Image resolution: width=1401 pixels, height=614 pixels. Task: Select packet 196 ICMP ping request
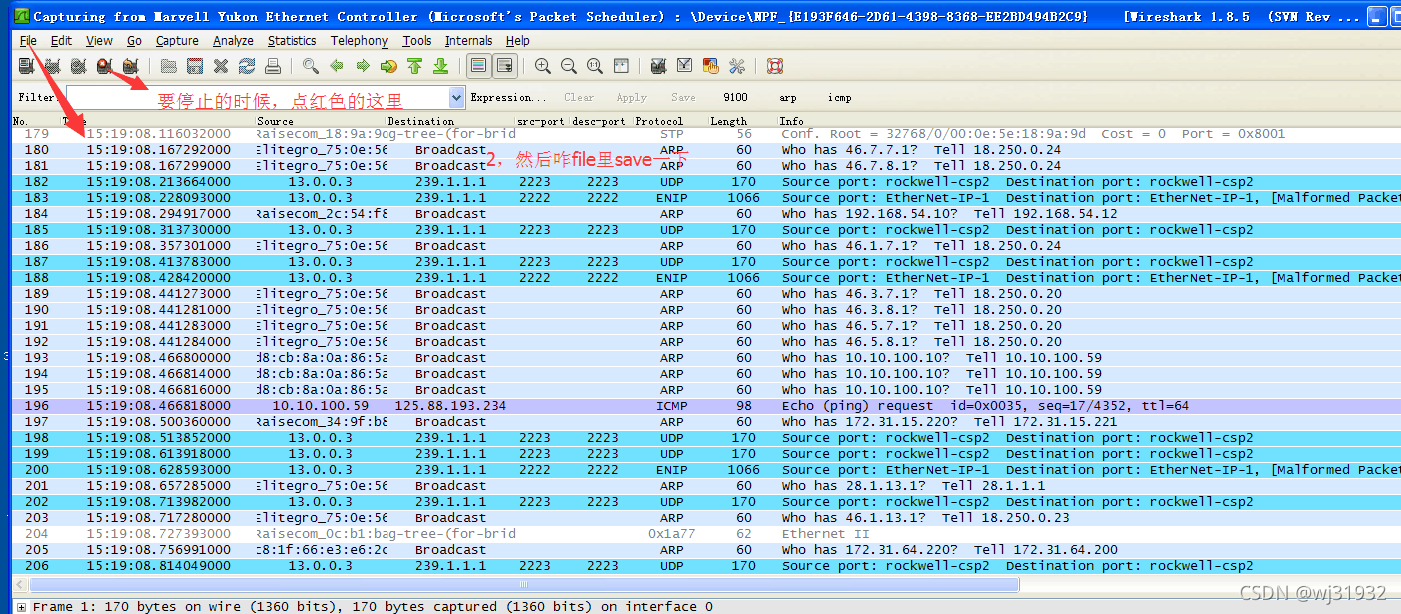pyautogui.click(x=706, y=406)
